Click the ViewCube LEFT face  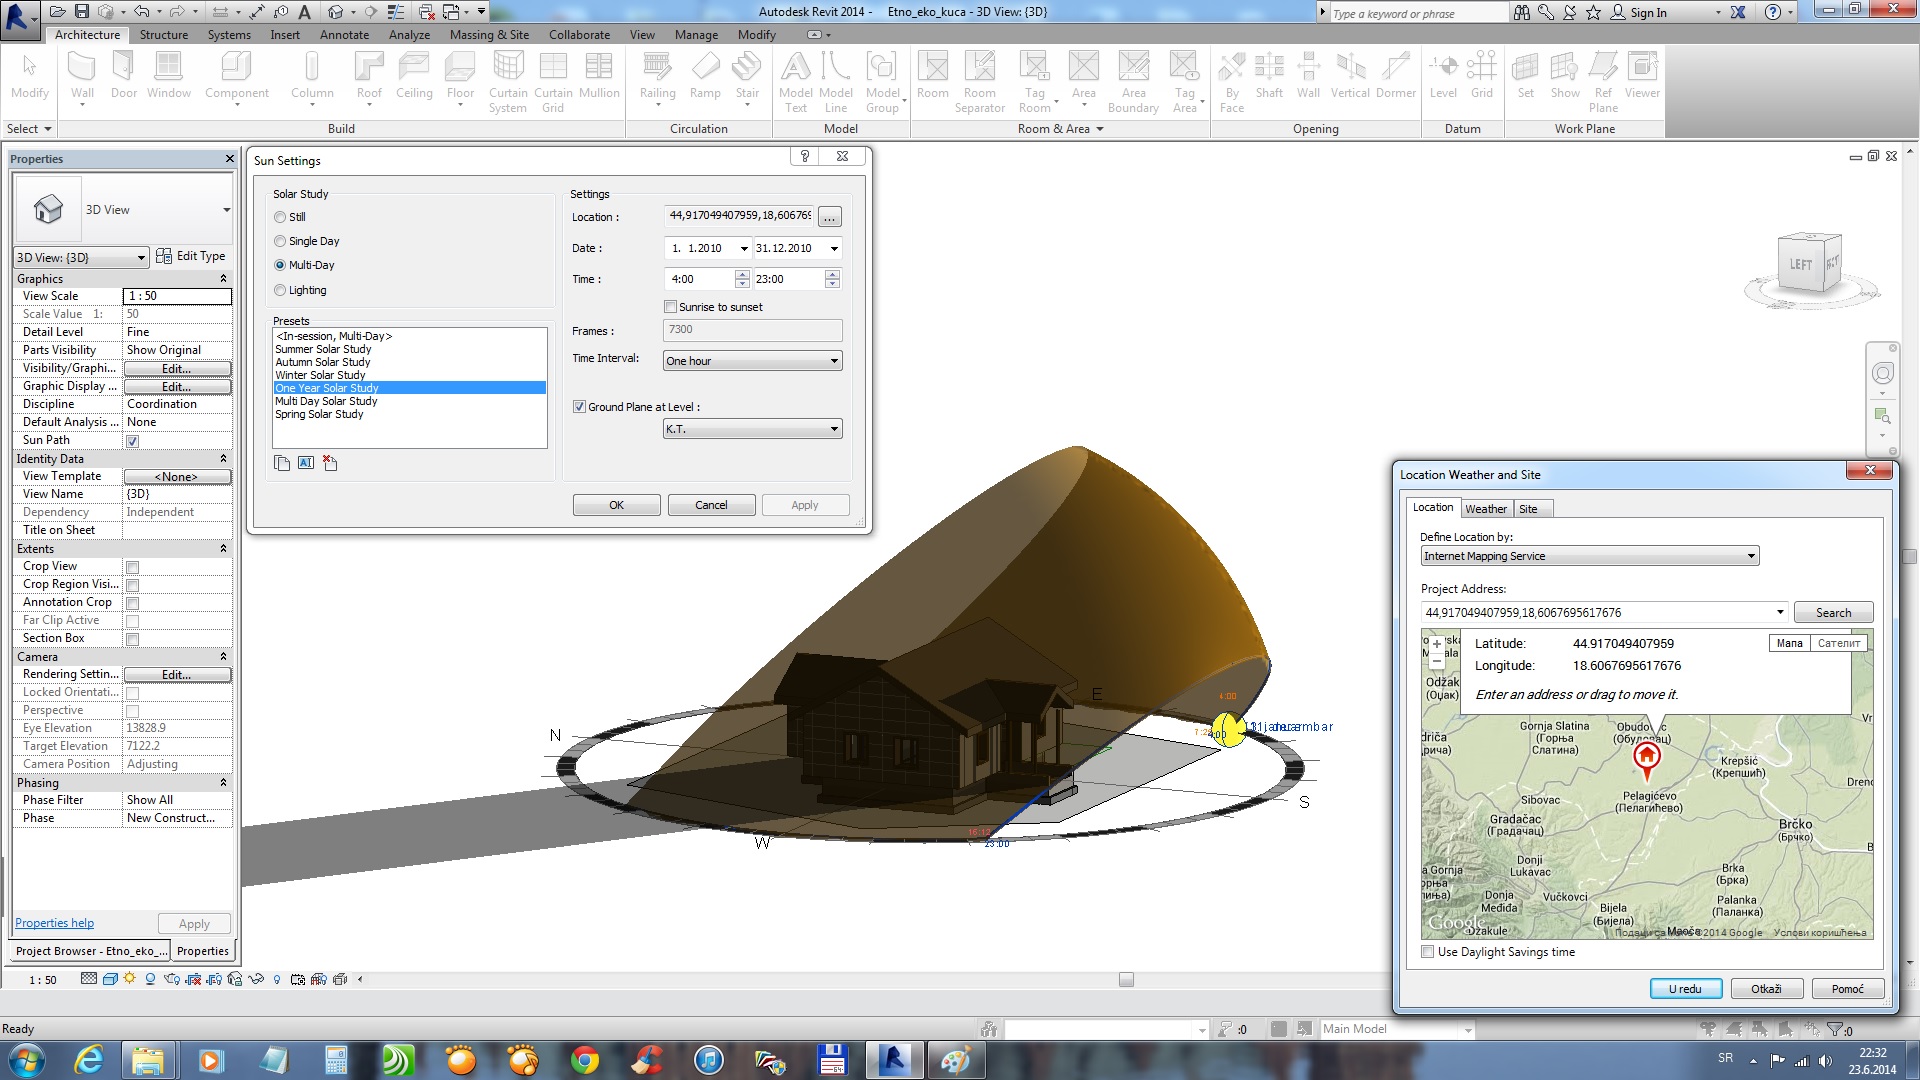(x=1801, y=265)
